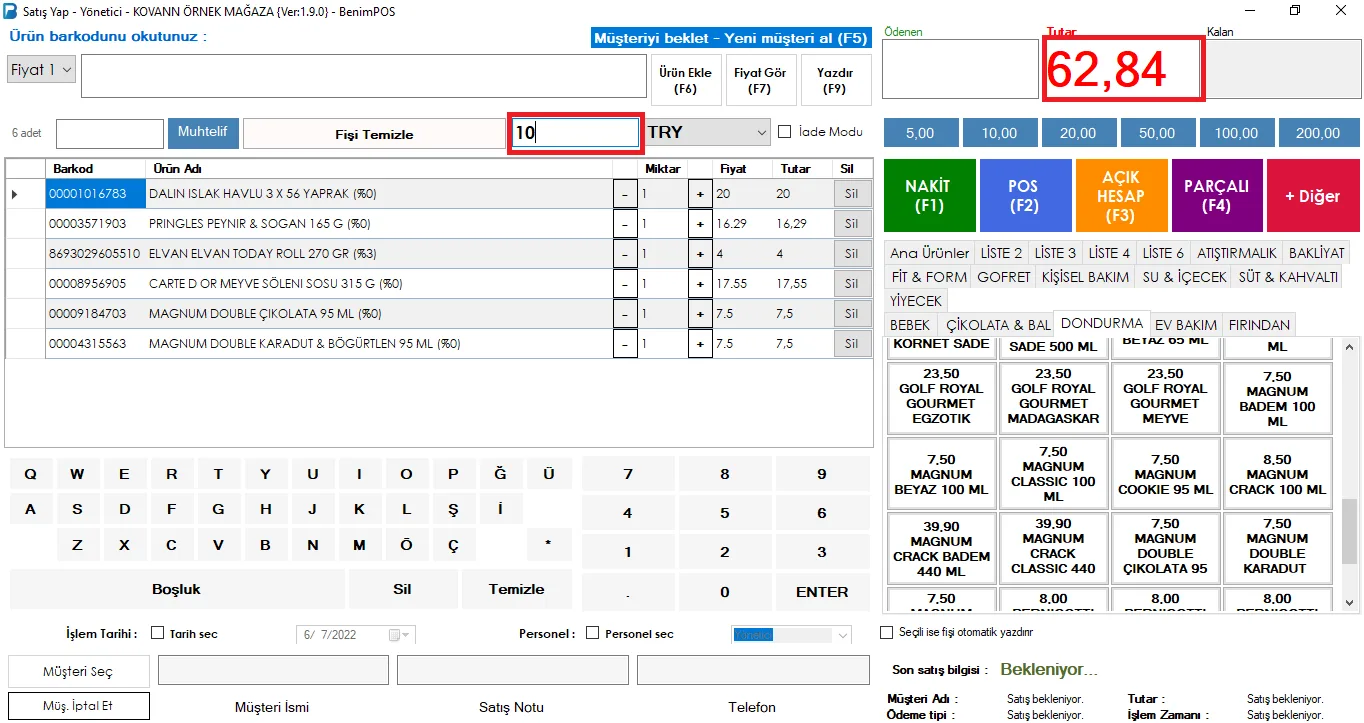Click the on-screen Boşluk key
Image resolution: width=1364 pixels, height=723 pixels.
pyautogui.click(x=177, y=589)
